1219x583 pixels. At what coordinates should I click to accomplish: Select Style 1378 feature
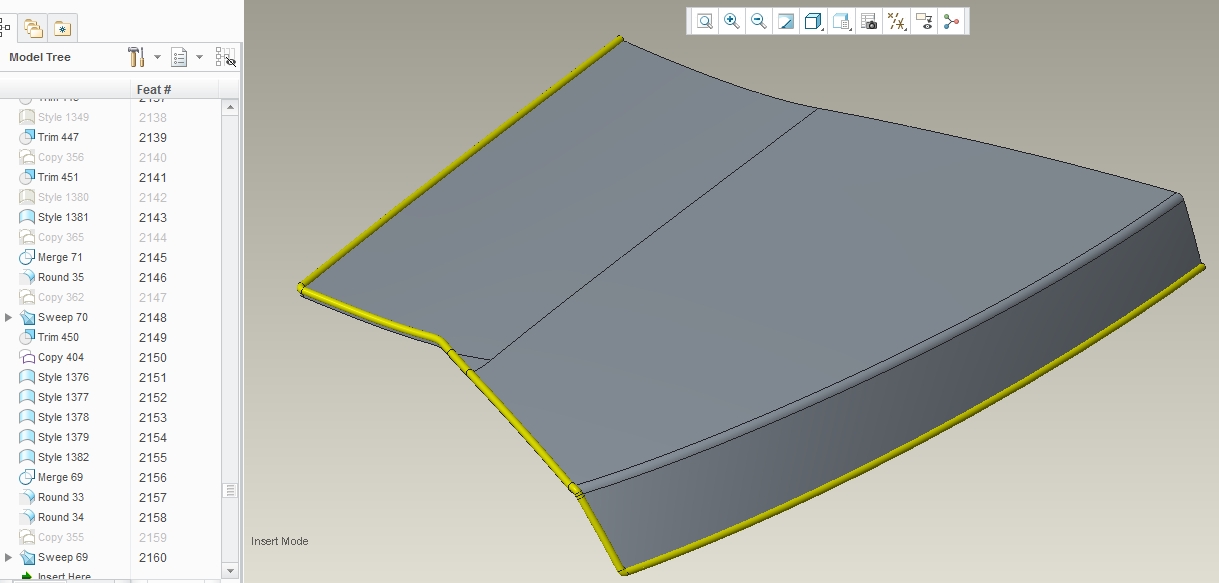(63, 417)
